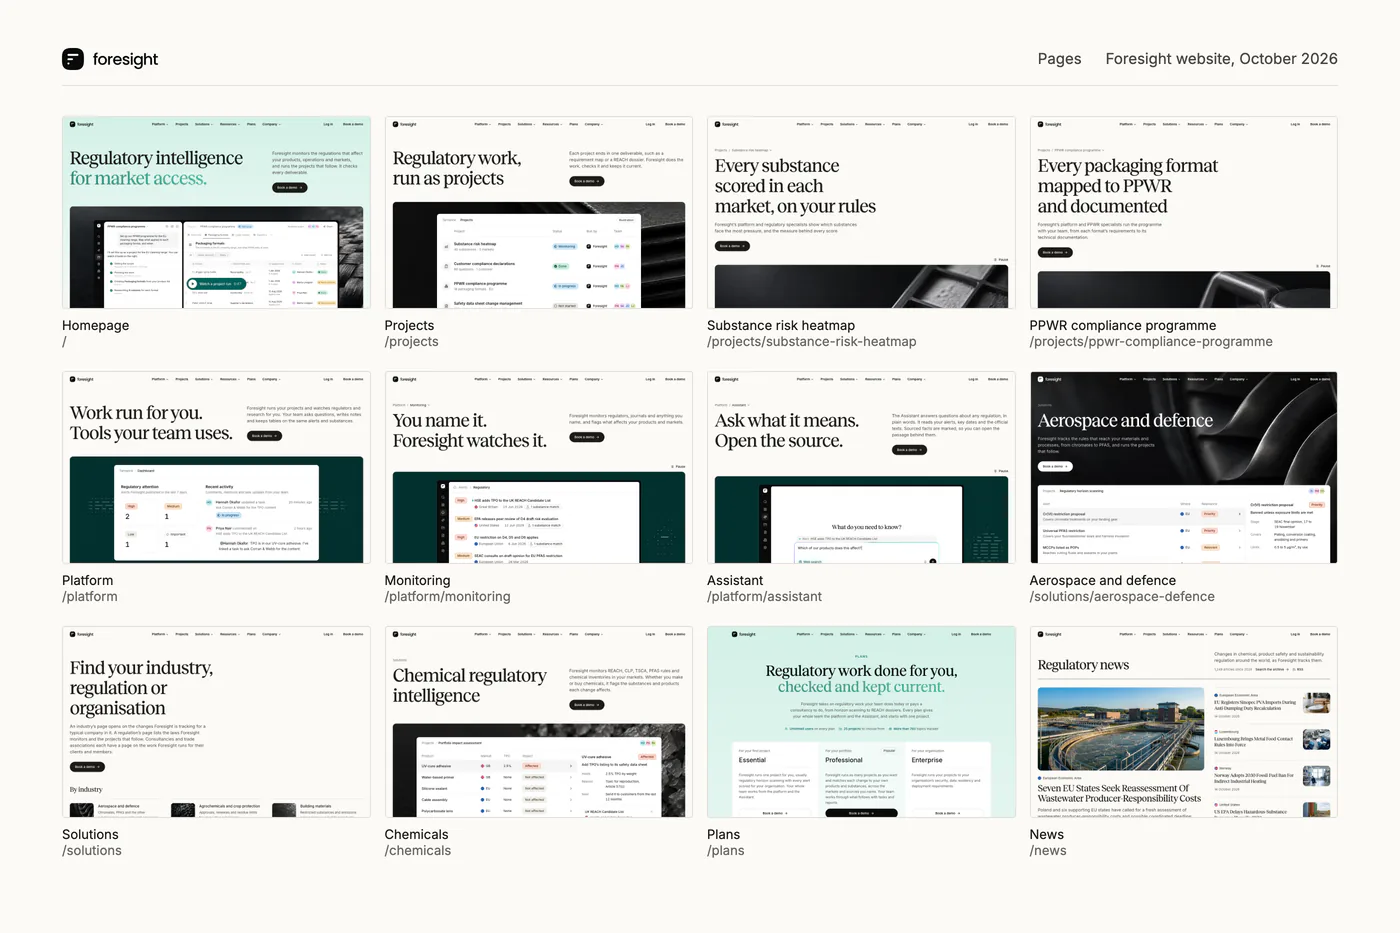Click the "Chemicals" title label
The image size is (1400, 933).
[416, 835]
